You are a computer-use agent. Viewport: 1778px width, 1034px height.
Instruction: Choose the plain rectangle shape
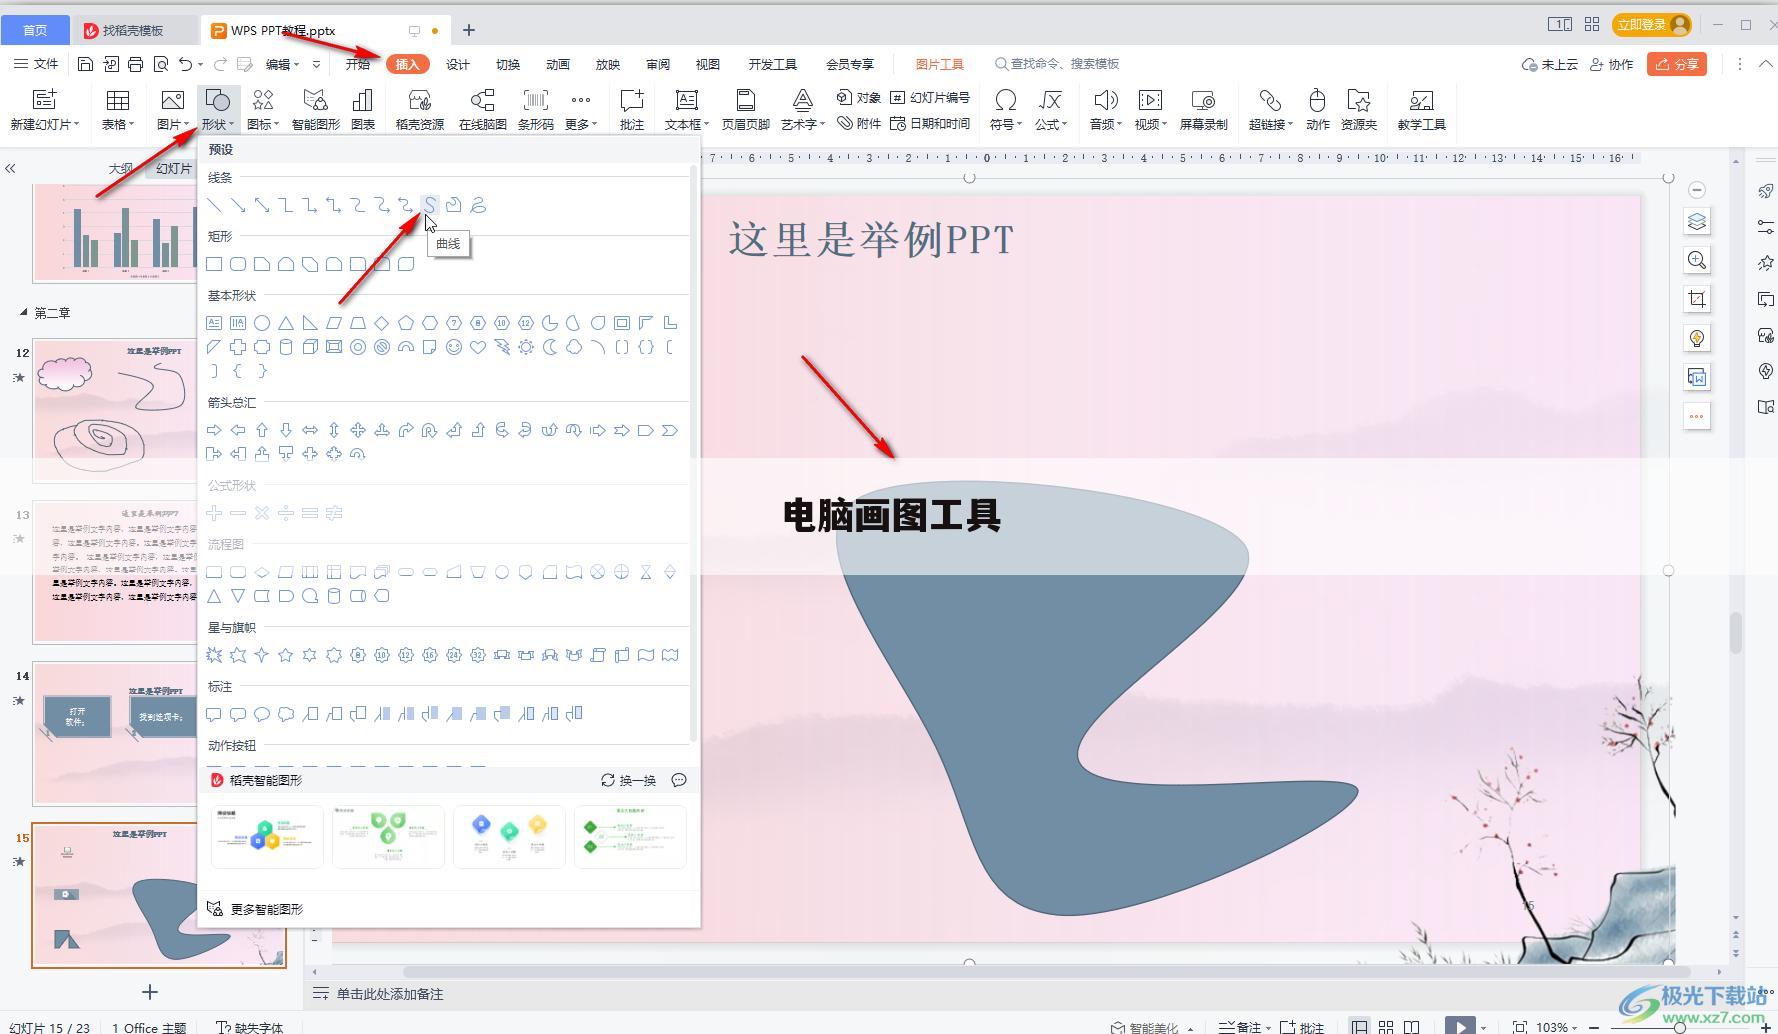(214, 264)
